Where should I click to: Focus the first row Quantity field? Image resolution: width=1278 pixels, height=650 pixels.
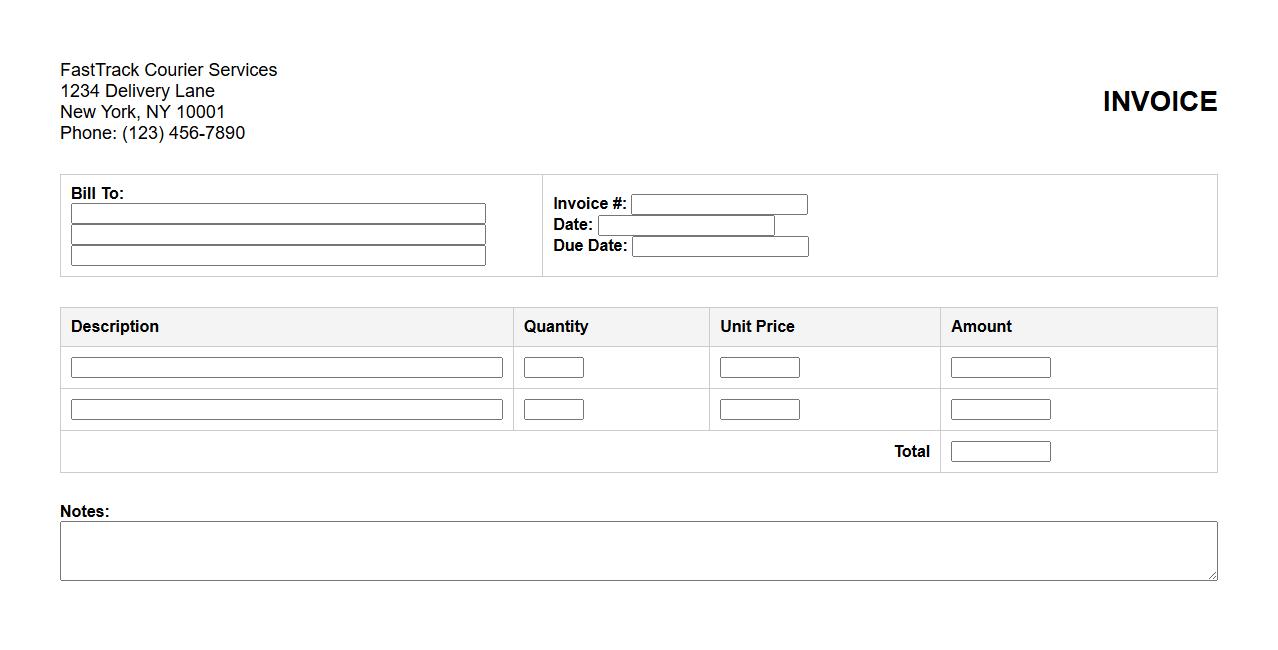[554, 368]
